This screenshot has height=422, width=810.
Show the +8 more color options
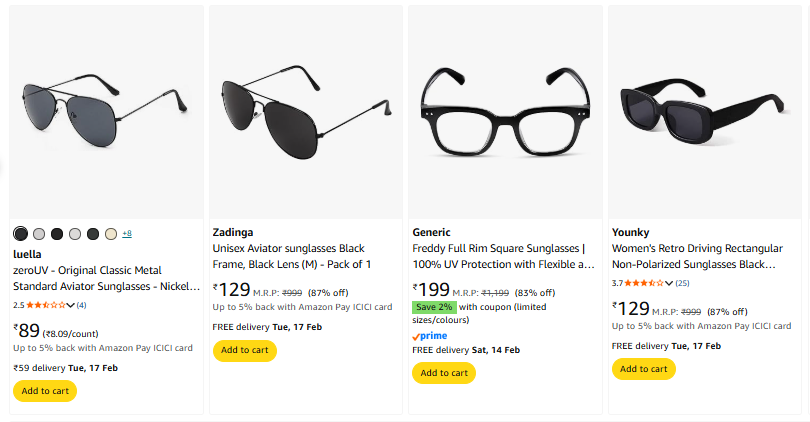click(x=127, y=234)
